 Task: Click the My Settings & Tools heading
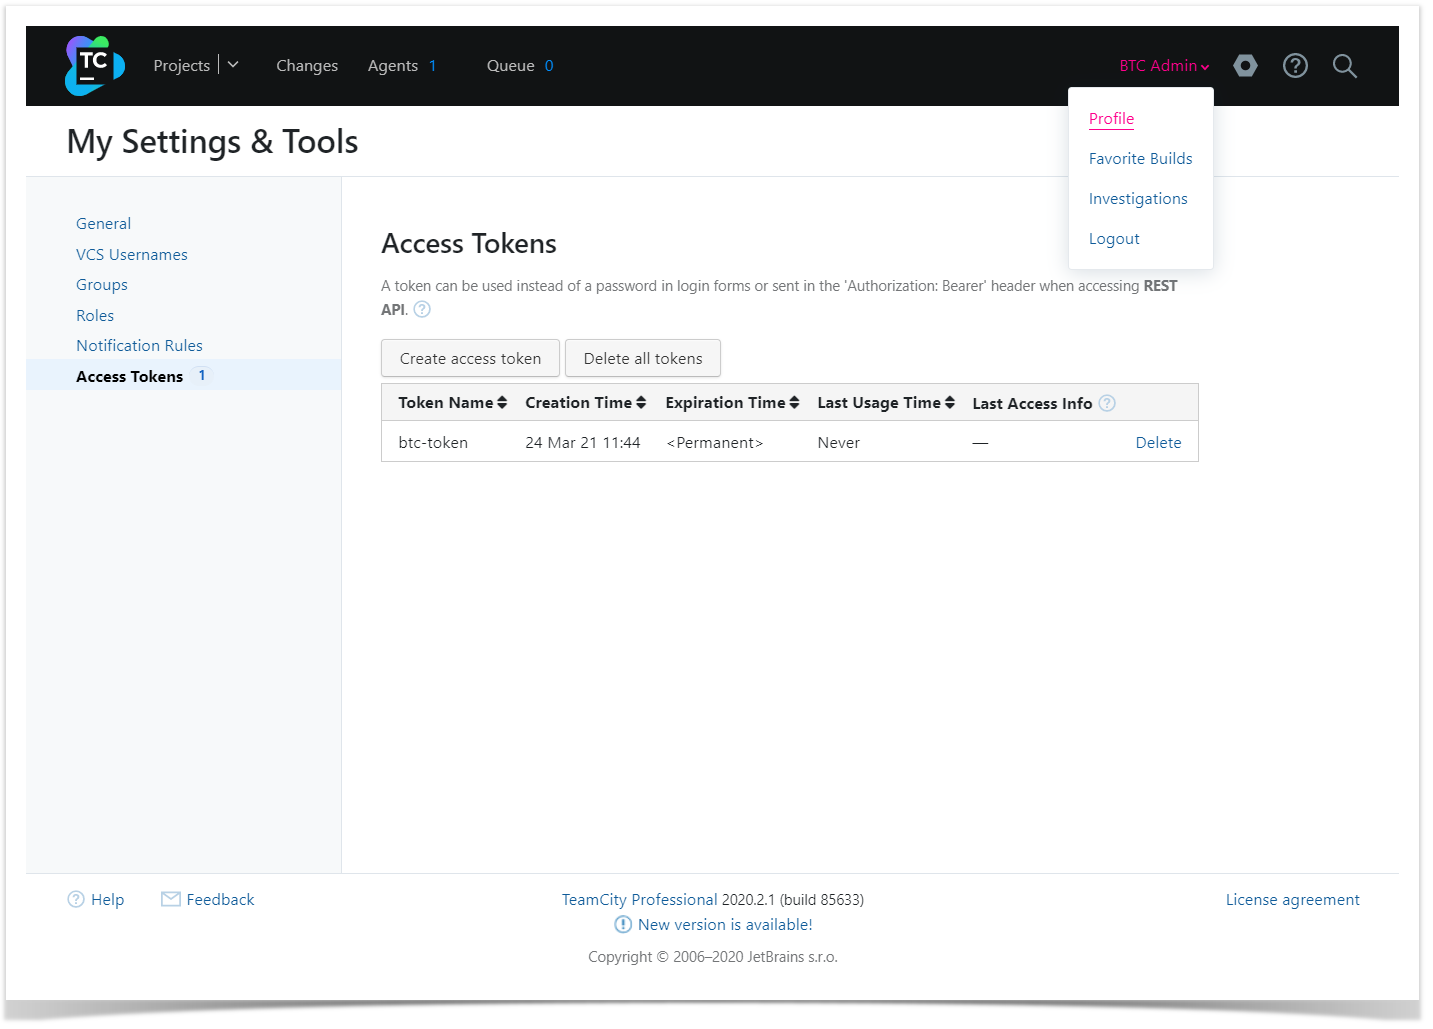[x=212, y=142]
